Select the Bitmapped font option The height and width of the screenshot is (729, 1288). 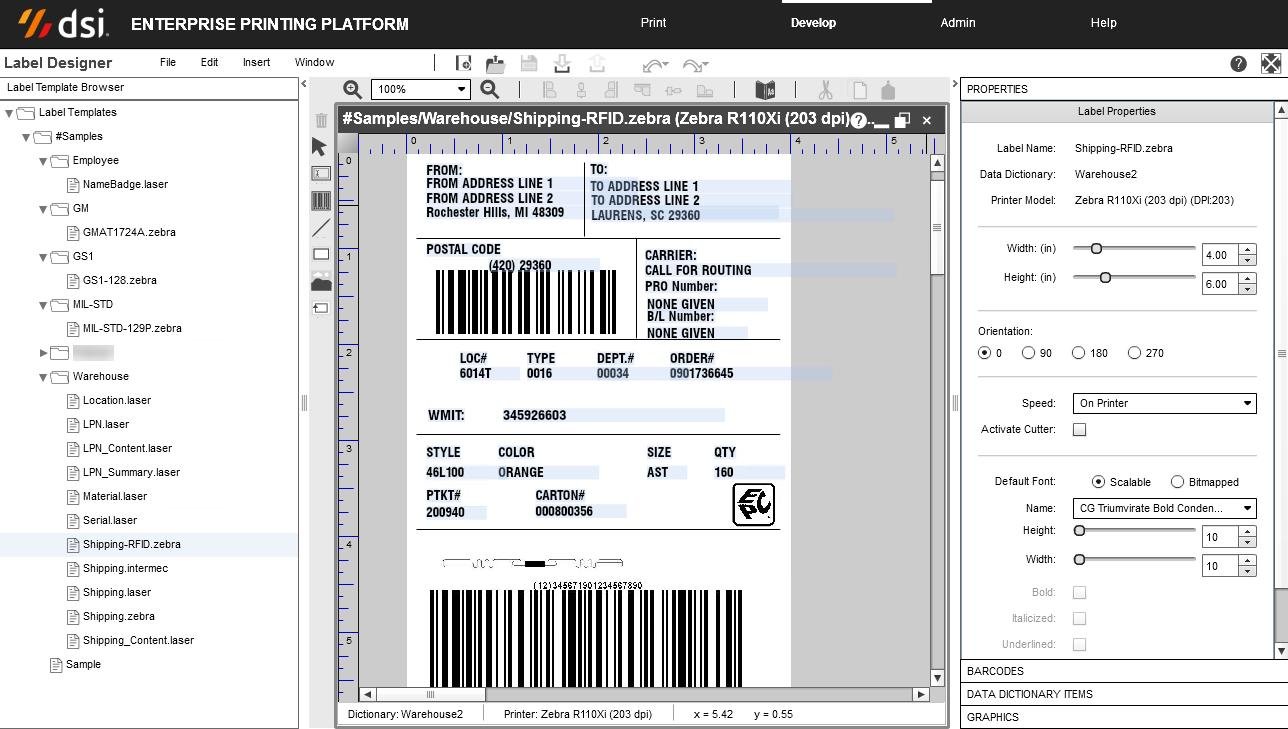point(1177,482)
